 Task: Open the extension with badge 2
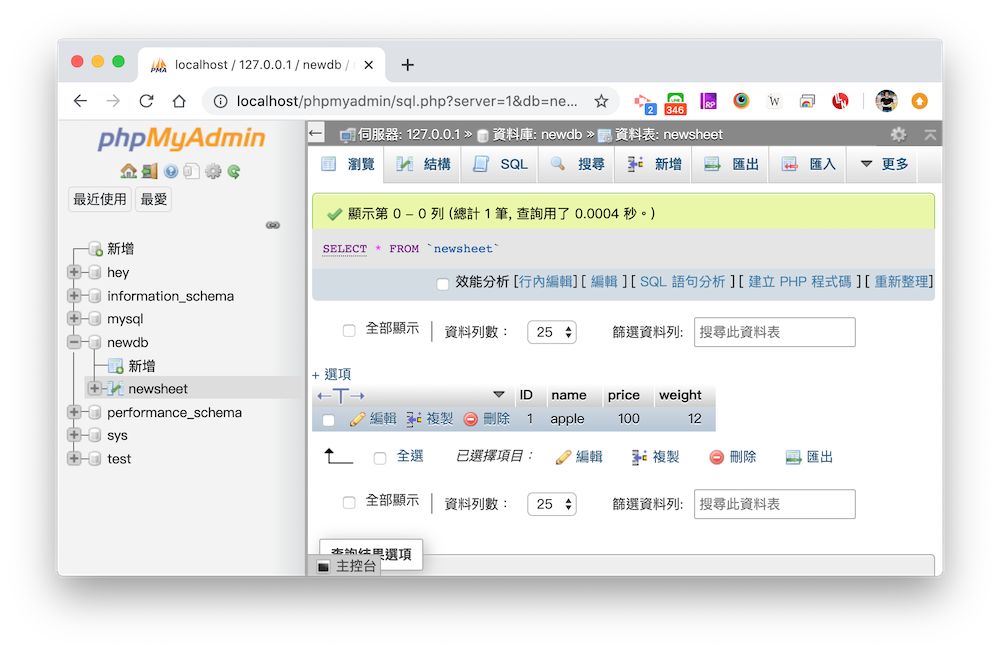644,103
